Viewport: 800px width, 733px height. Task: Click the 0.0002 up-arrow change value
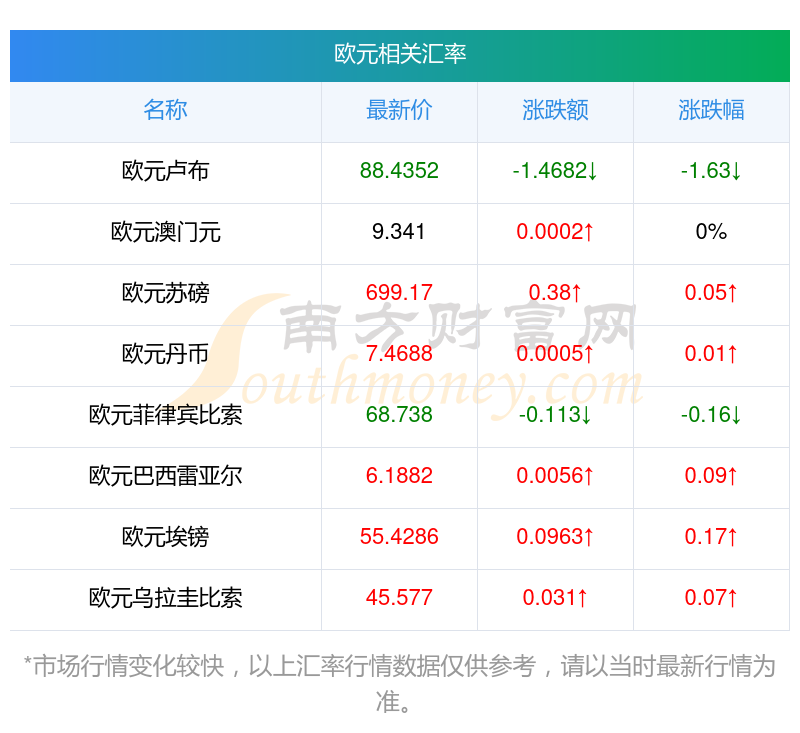[x=555, y=232]
